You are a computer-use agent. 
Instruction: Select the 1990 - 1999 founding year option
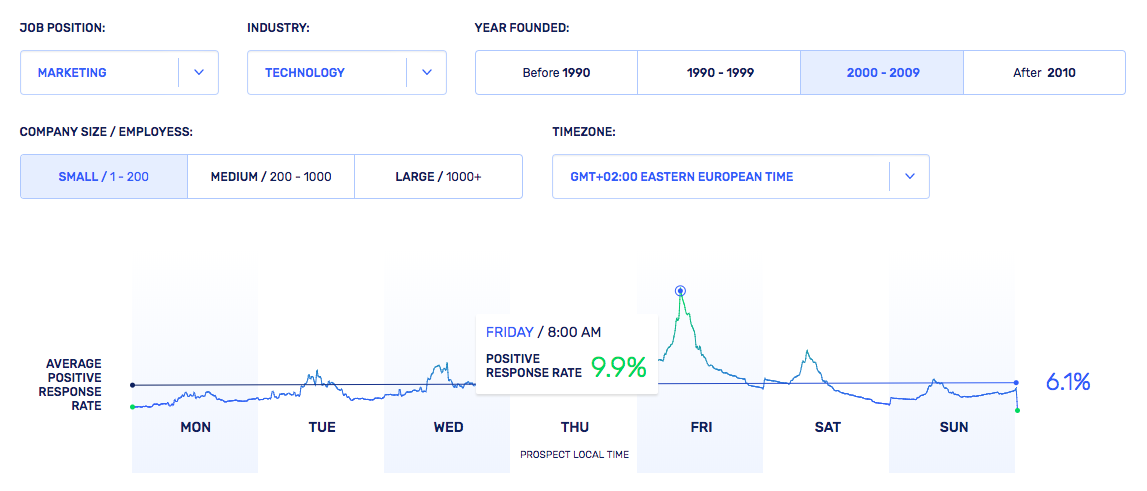click(718, 72)
